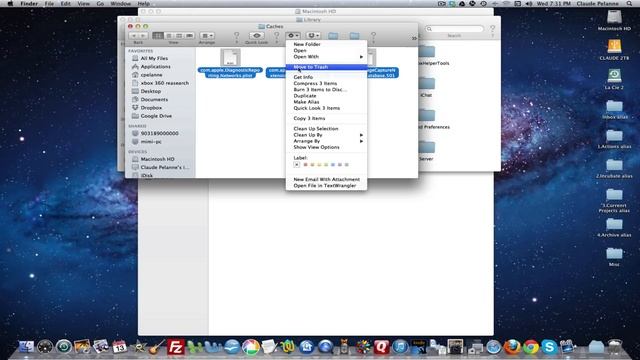
Task: Select Show View Options
Action: click(326, 147)
